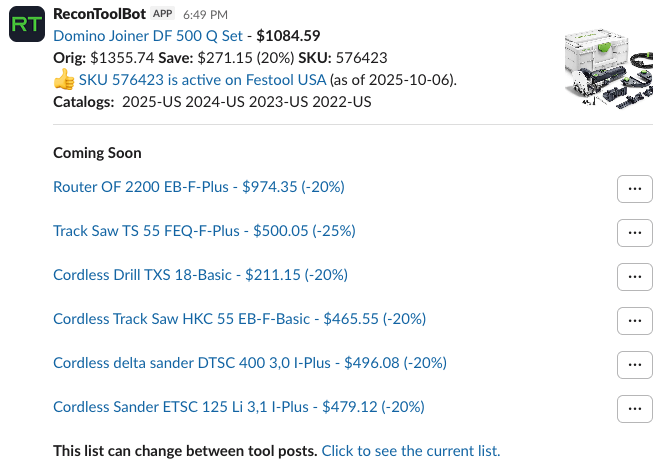Open Cordless Track Saw HKC 55 link

(x=239, y=319)
